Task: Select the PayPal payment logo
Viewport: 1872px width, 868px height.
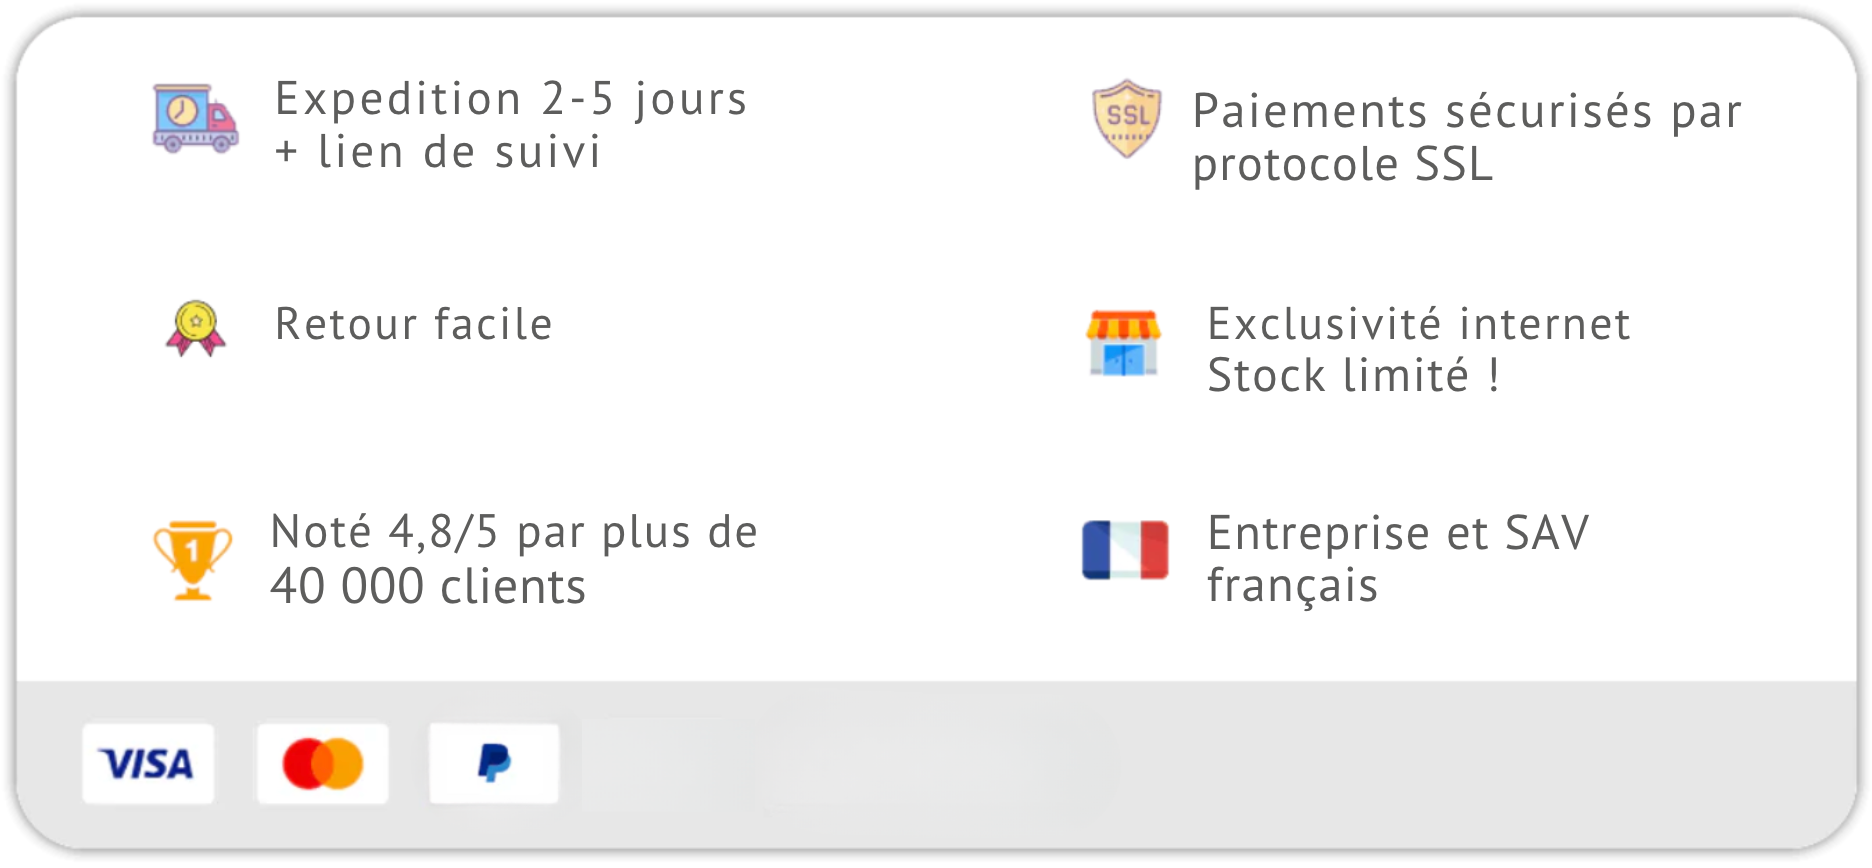Action: (494, 764)
